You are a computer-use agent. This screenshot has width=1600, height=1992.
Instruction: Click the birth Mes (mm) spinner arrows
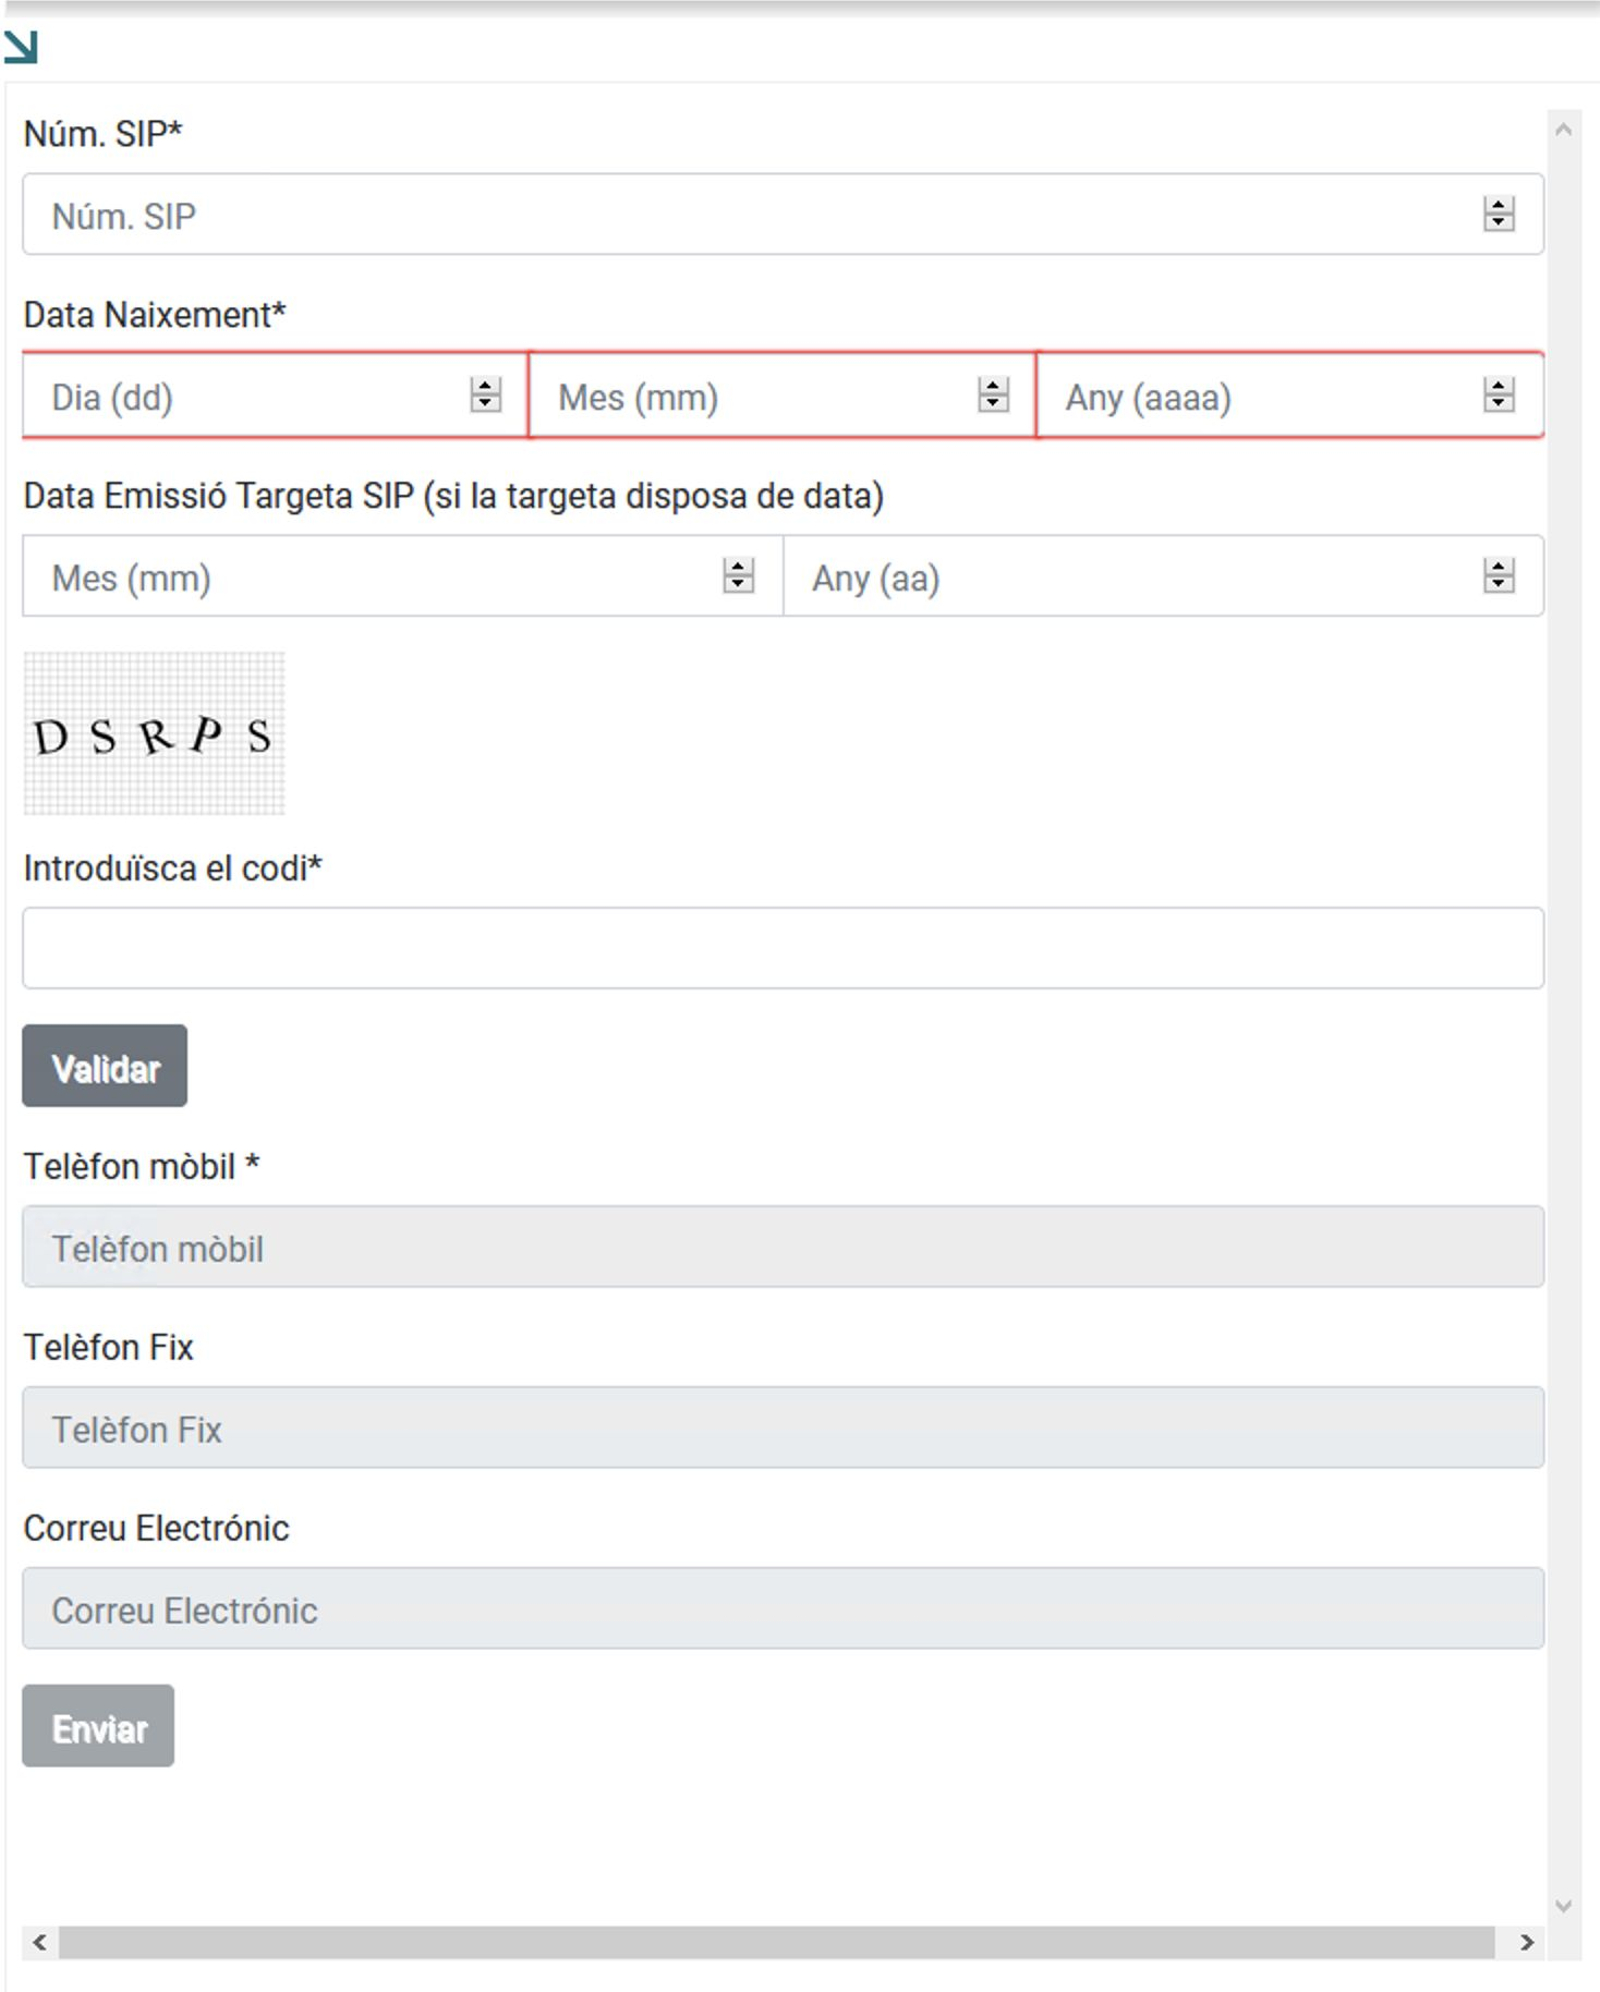click(992, 395)
